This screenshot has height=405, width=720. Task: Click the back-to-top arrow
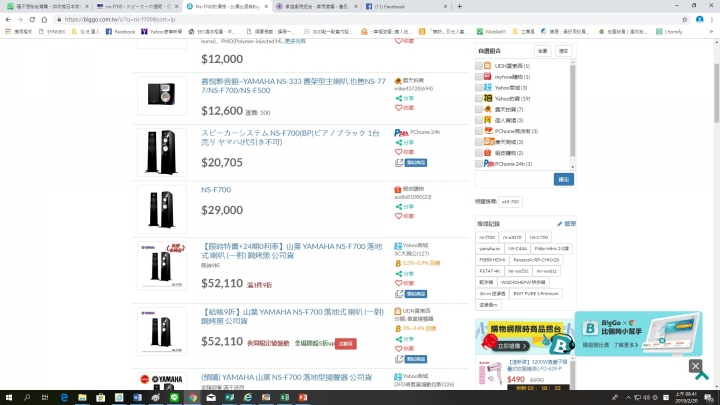point(702,376)
